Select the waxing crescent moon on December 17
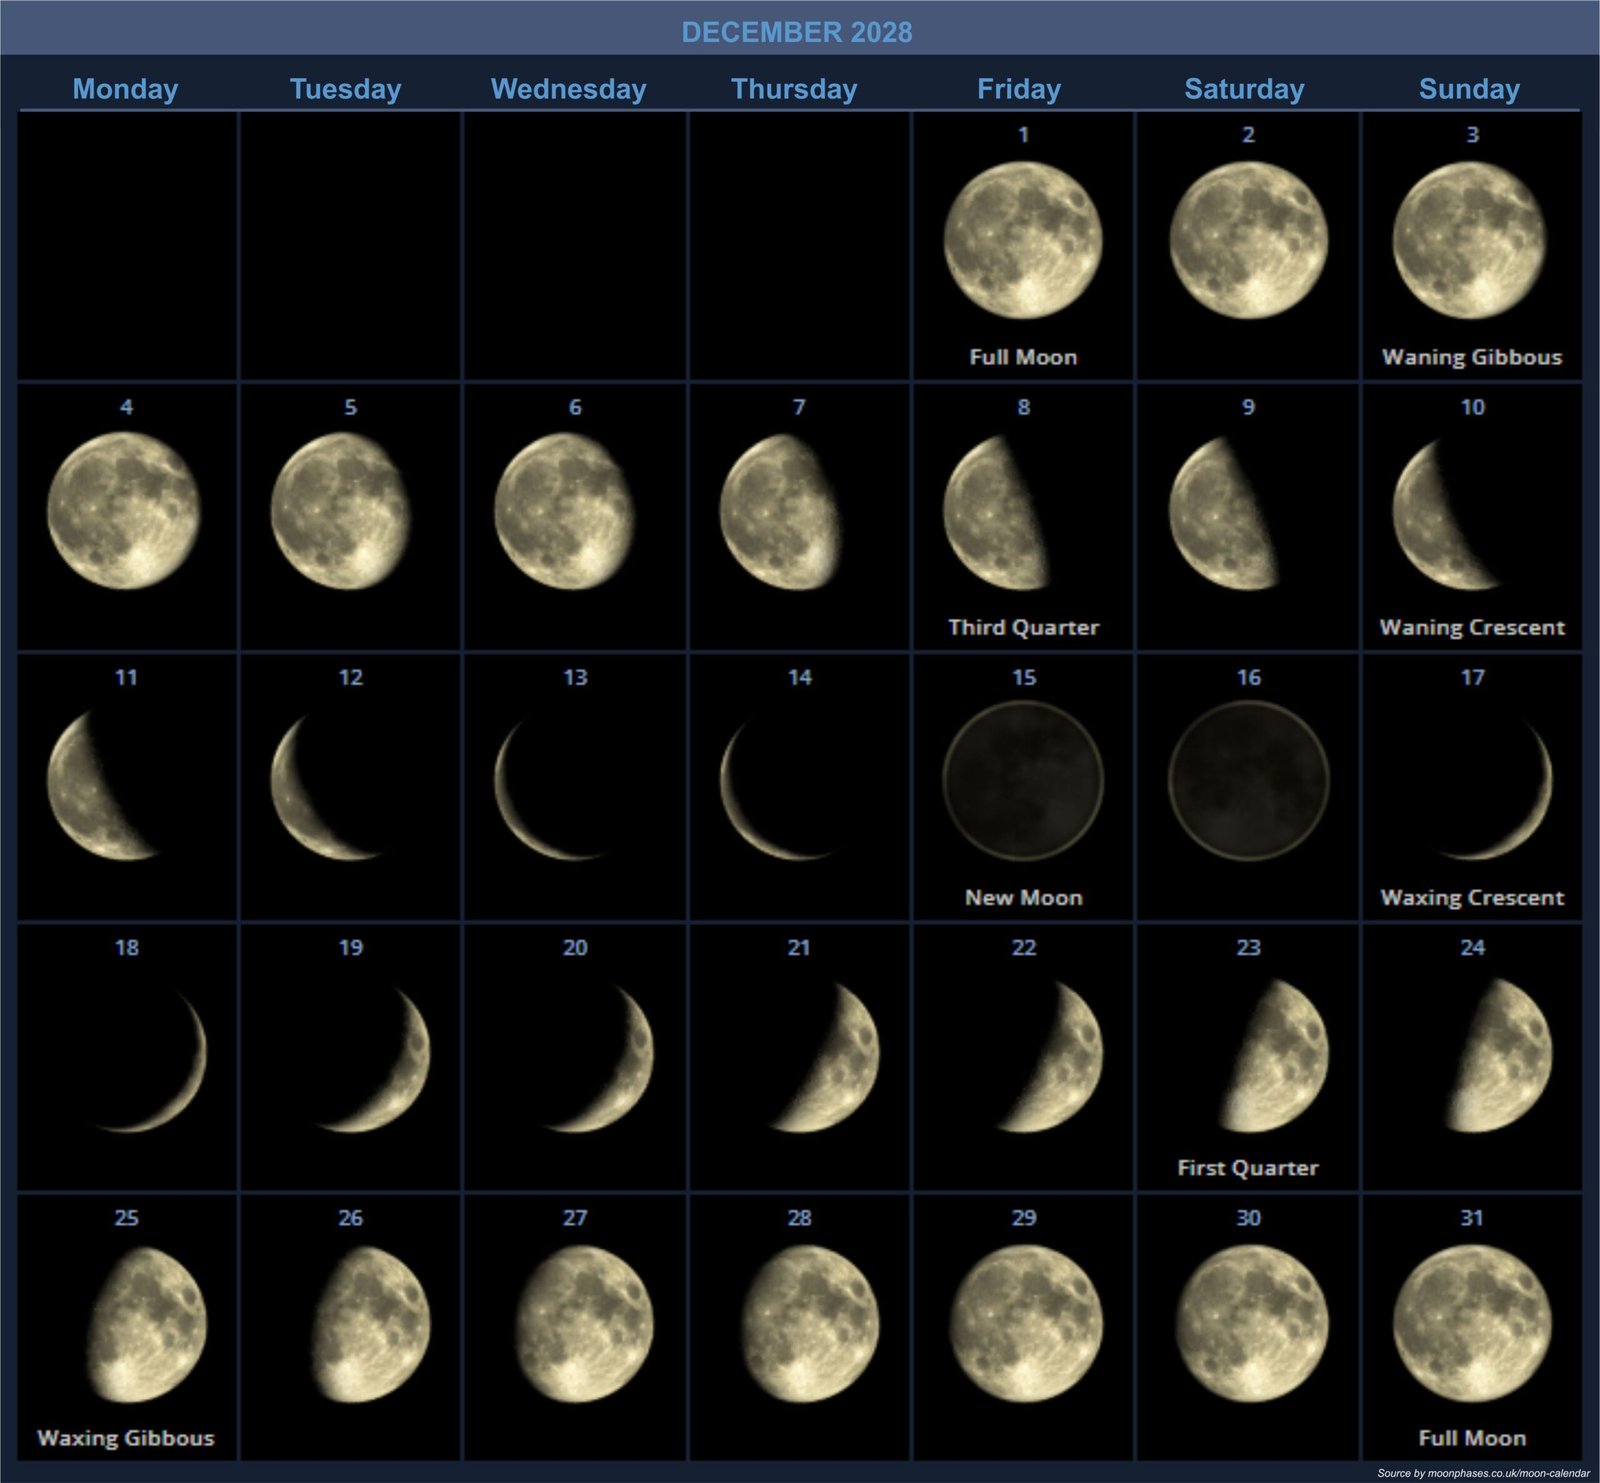 [1510, 792]
